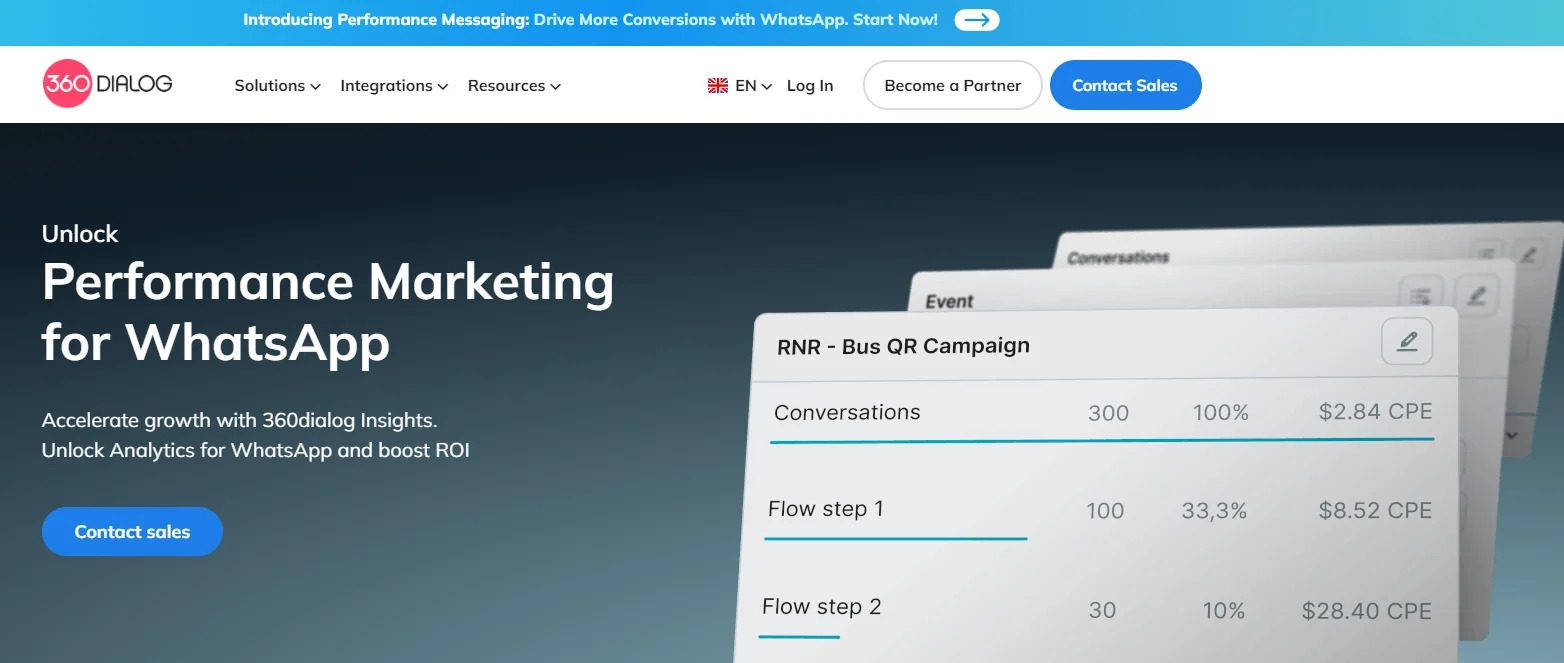1564x663 pixels.
Task: Click the '30' count in Flow step 2 row
Action: coord(1102,610)
